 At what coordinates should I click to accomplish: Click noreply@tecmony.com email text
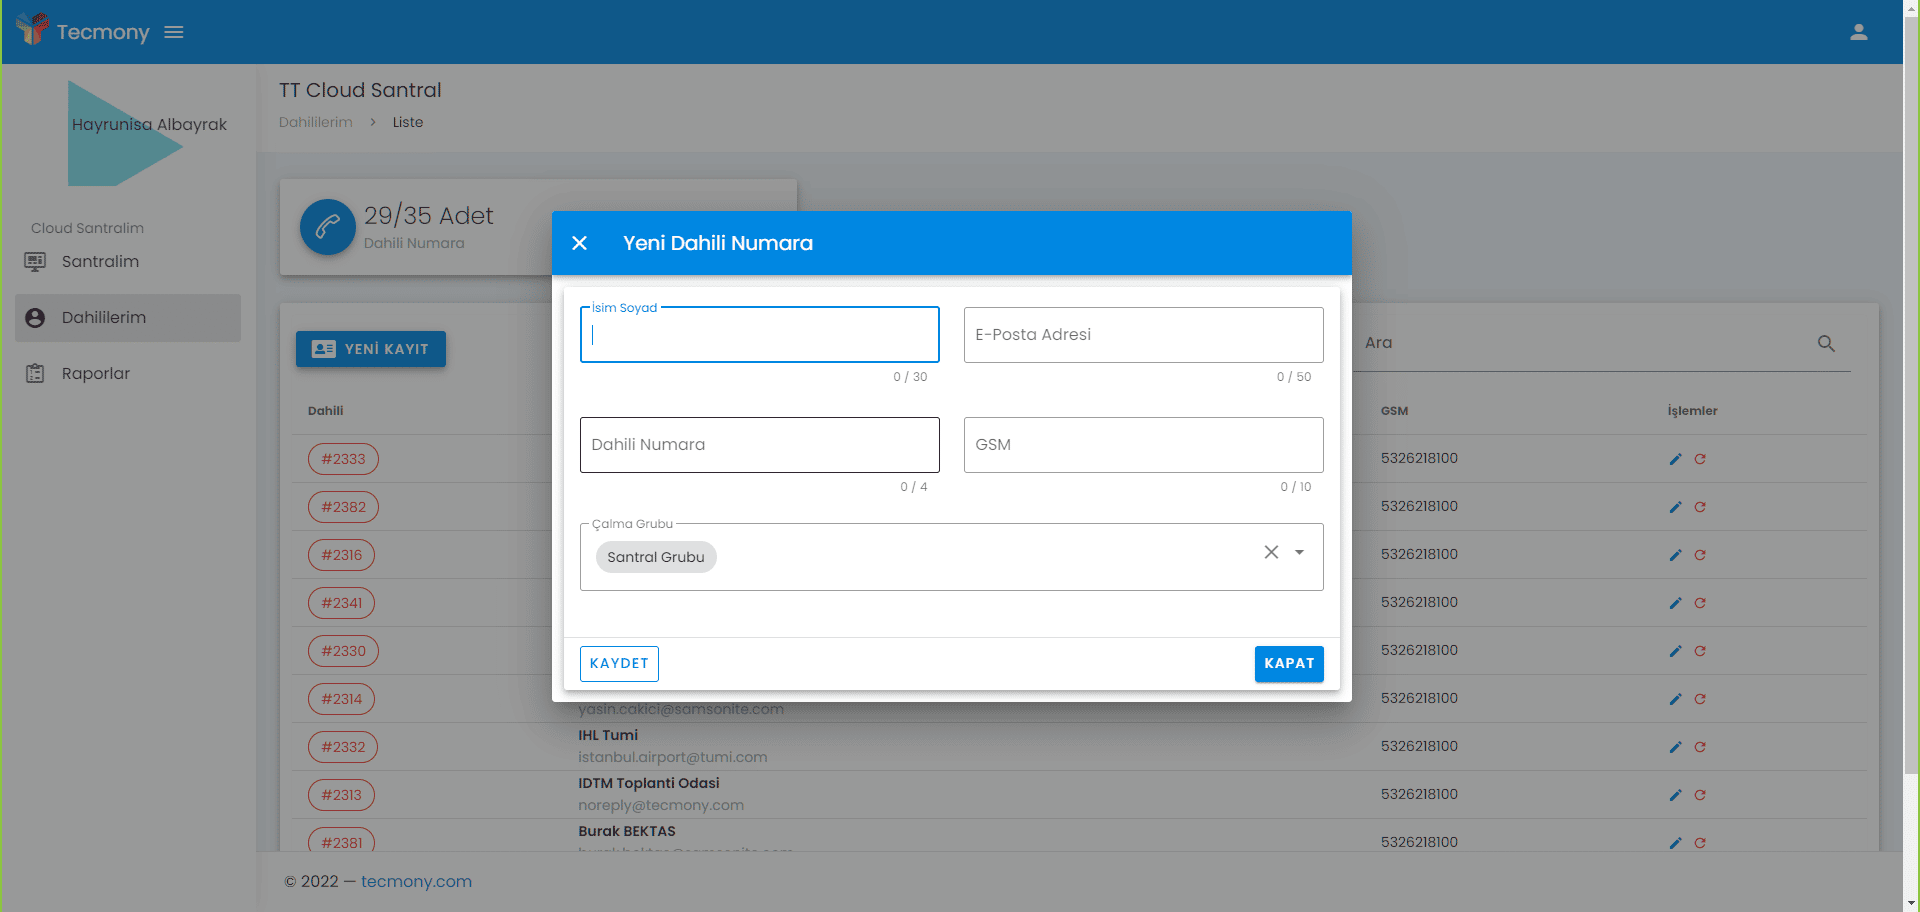[661, 805]
